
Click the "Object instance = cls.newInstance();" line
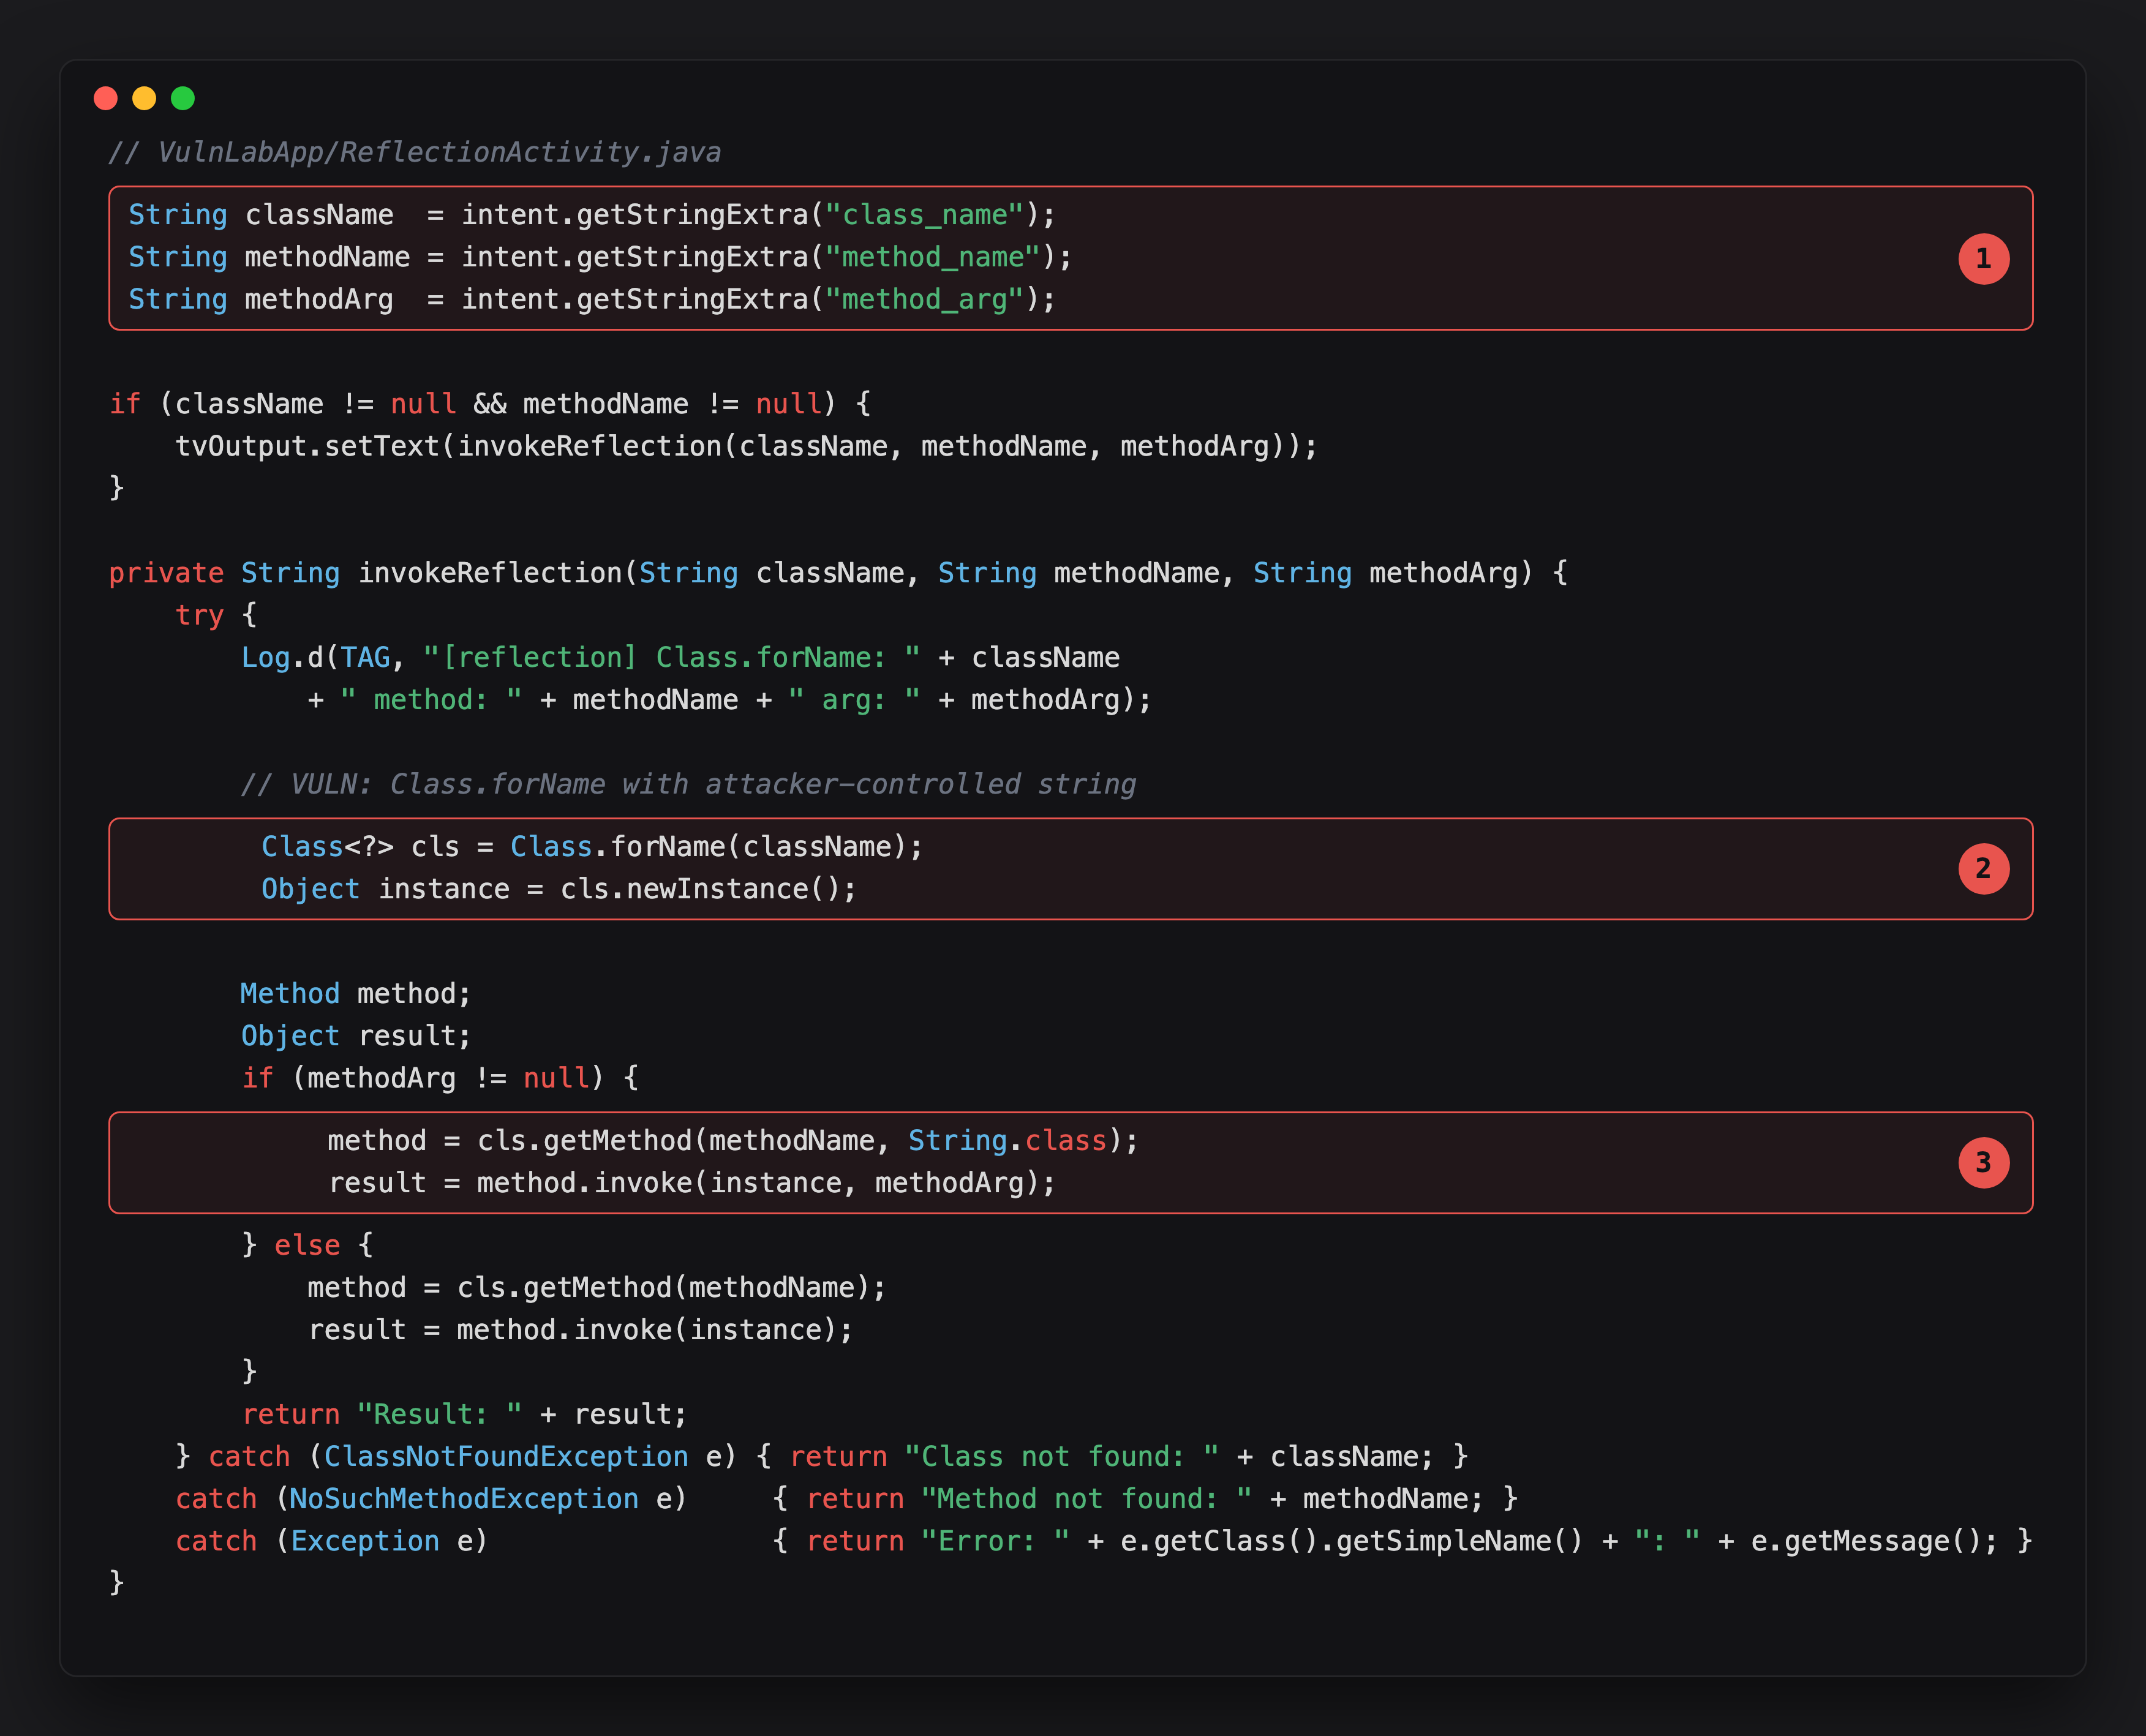558,889
